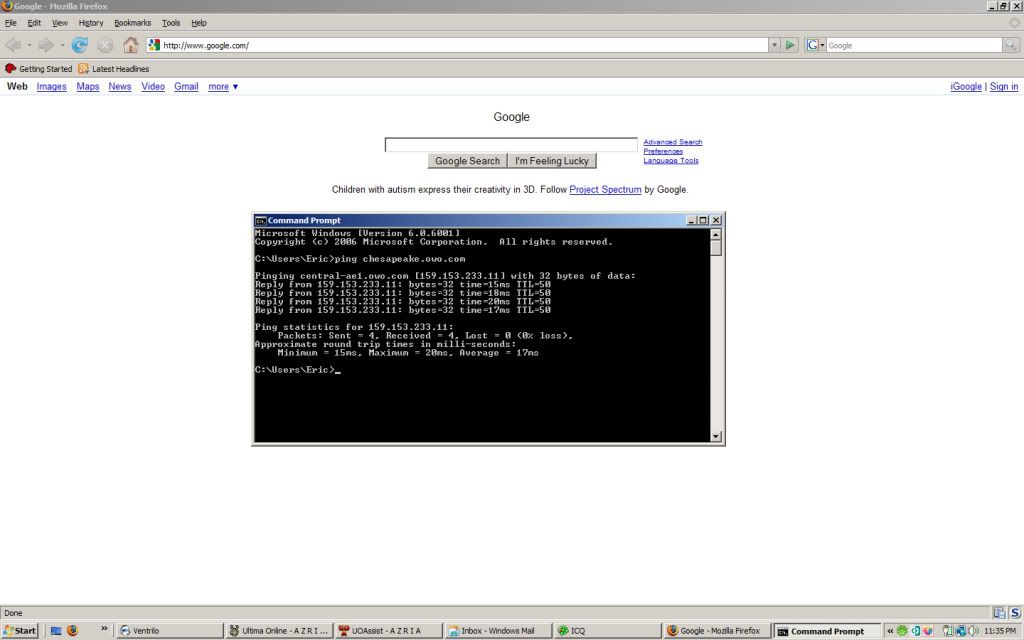The image size is (1024, 640).
Task: Expand hidden system tray icons chevron
Action: click(x=889, y=631)
